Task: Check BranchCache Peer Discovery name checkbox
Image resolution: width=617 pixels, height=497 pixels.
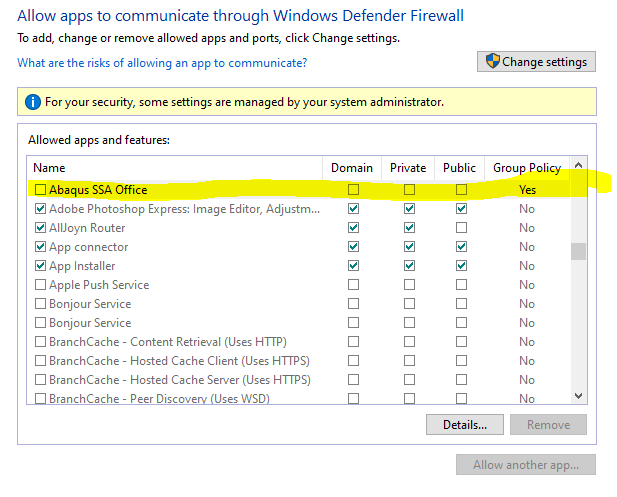Action: coord(40,399)
